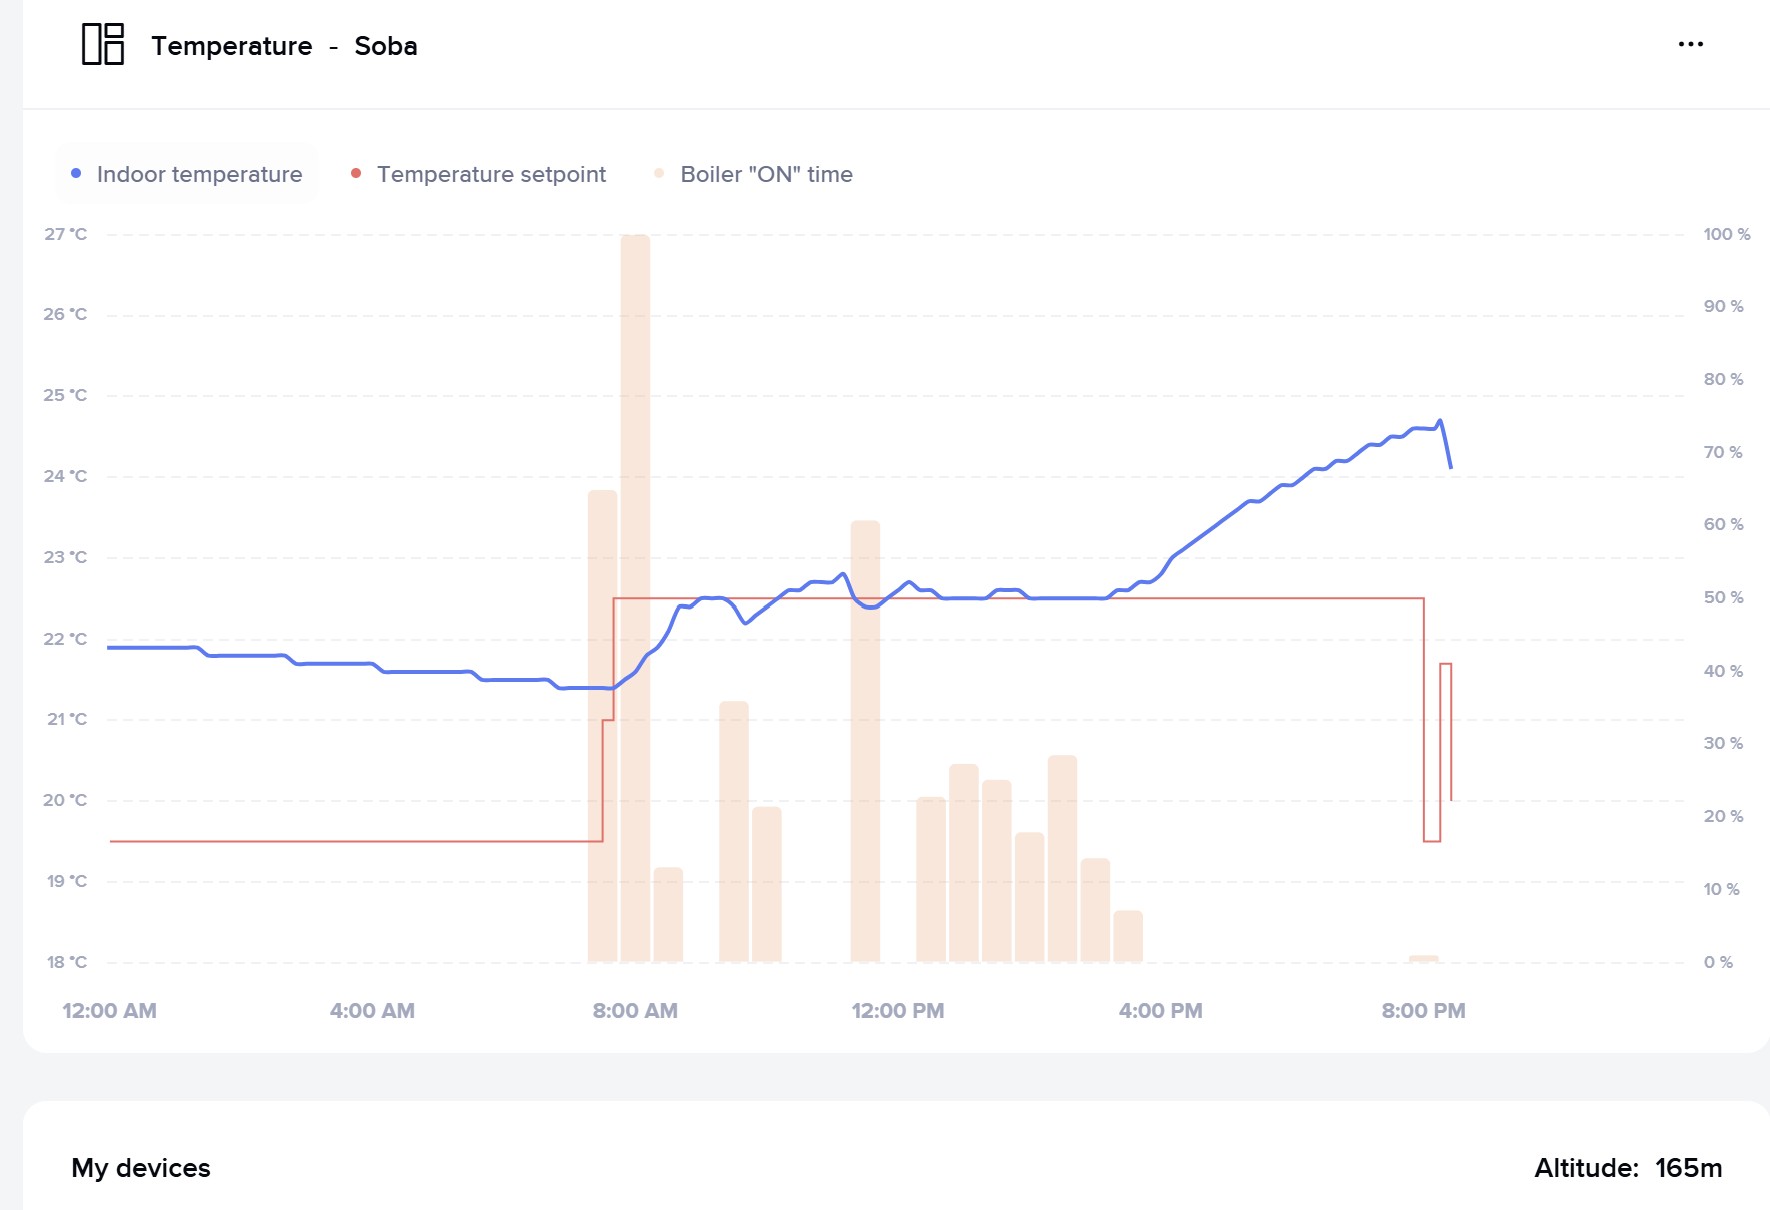Click the dashboard layout icon beside Temperature title

click(102, 45)
